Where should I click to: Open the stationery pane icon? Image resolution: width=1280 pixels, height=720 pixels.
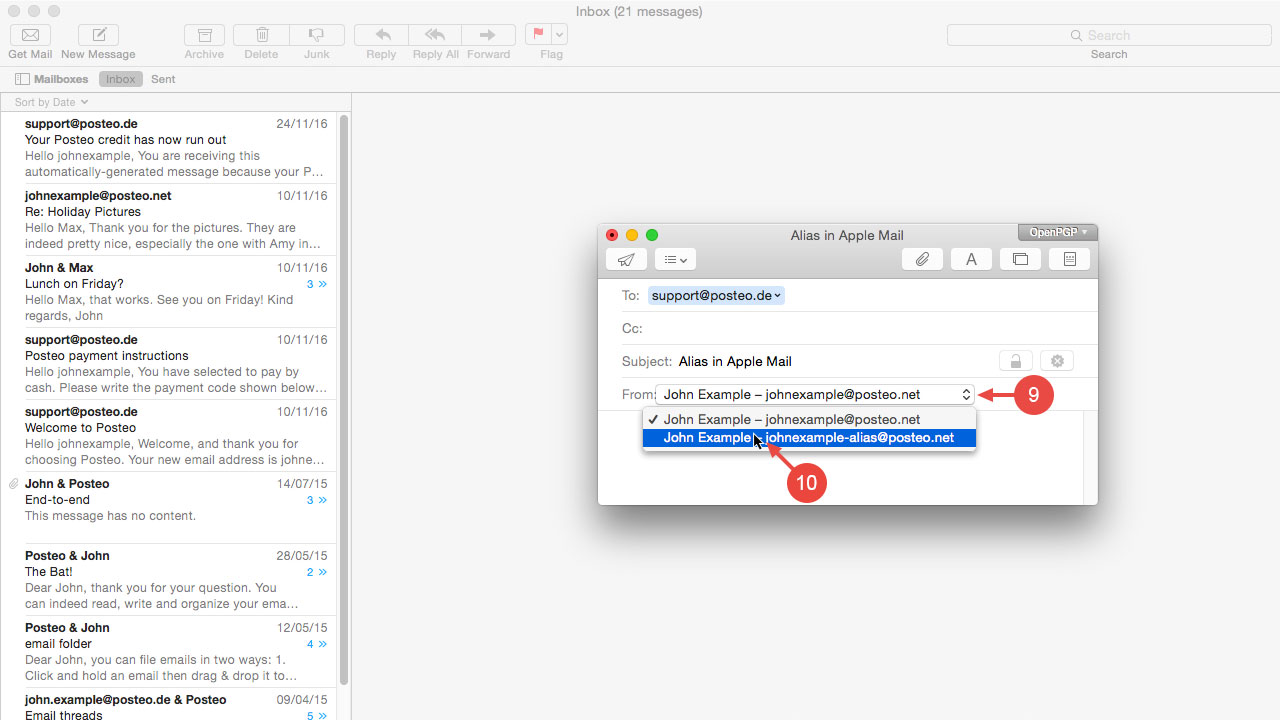1069,259
